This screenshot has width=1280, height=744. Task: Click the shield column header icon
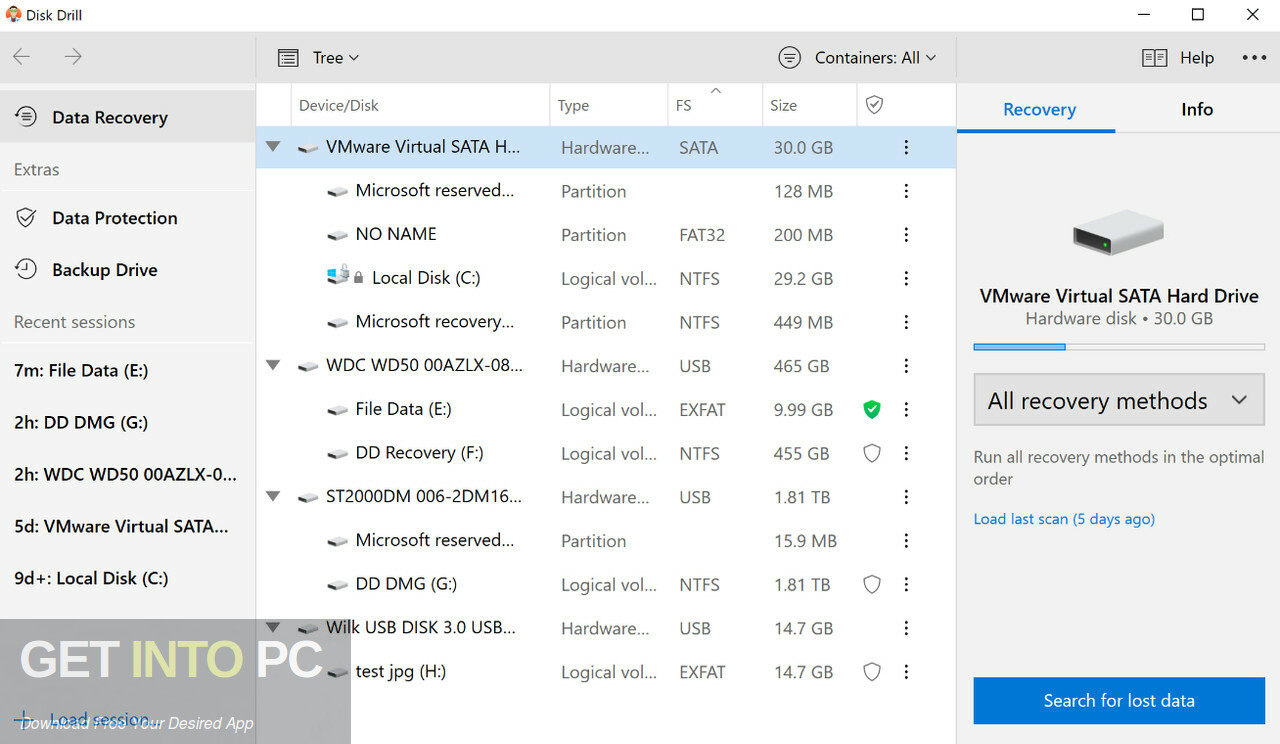click(x=874, y=105)
